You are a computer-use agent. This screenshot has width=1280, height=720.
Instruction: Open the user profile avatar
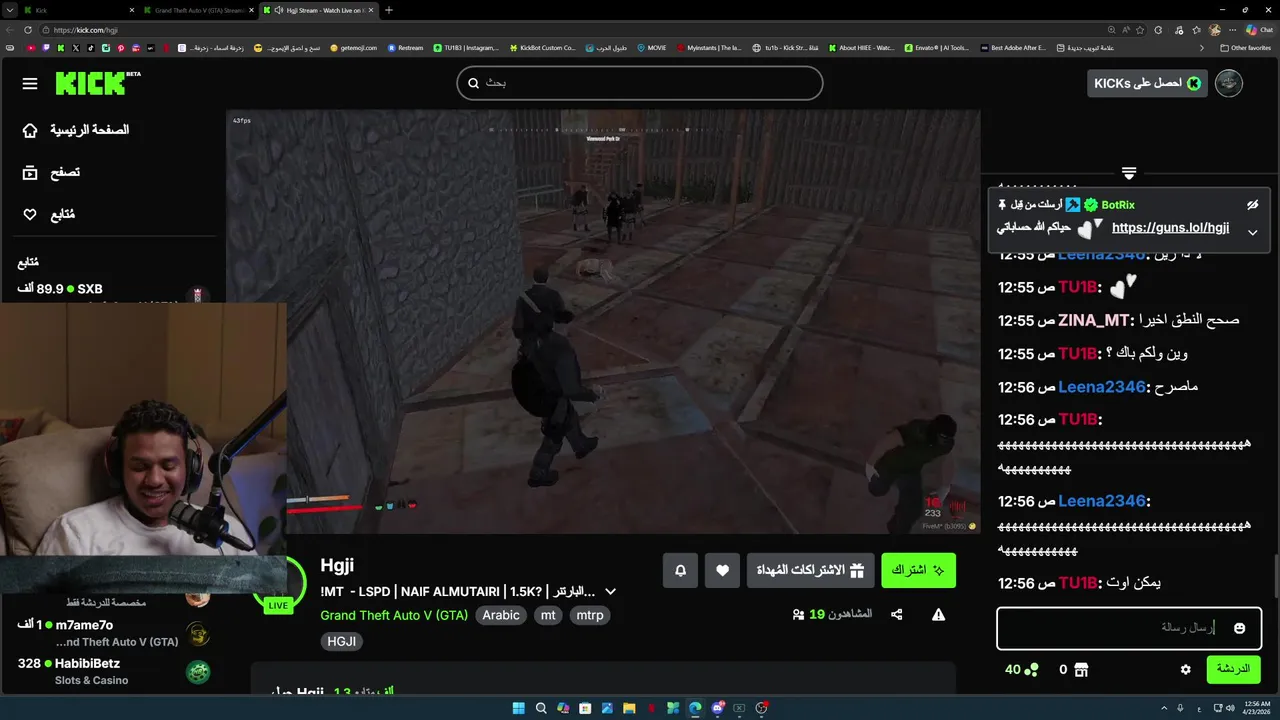[1229, 83]
